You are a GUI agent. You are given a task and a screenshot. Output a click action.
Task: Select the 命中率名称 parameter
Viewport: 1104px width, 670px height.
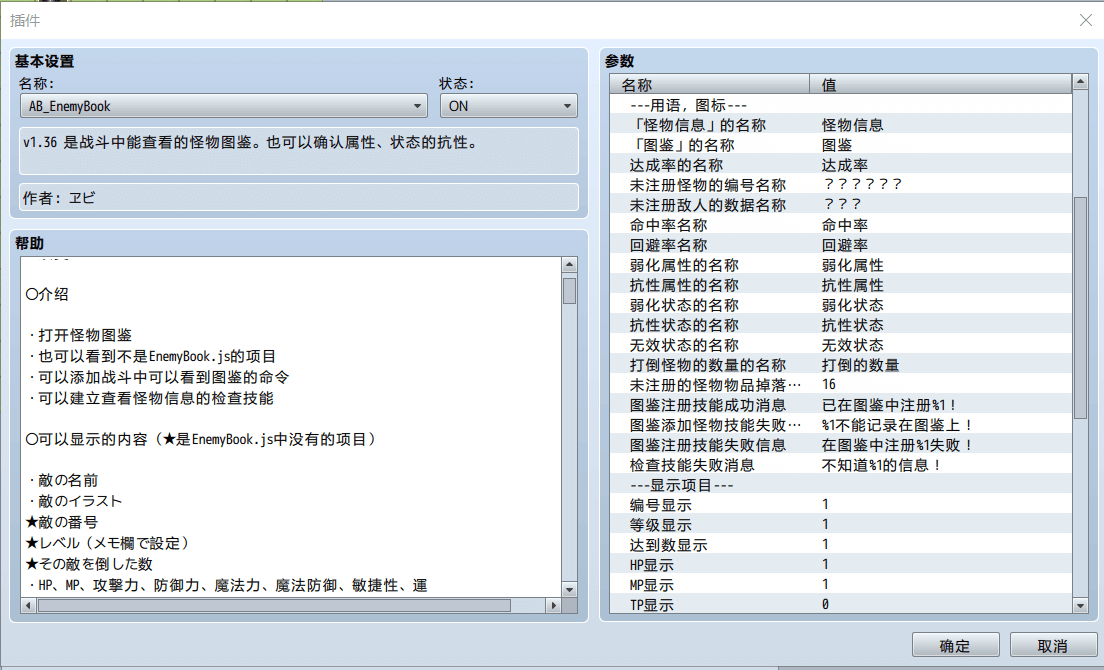841,225
